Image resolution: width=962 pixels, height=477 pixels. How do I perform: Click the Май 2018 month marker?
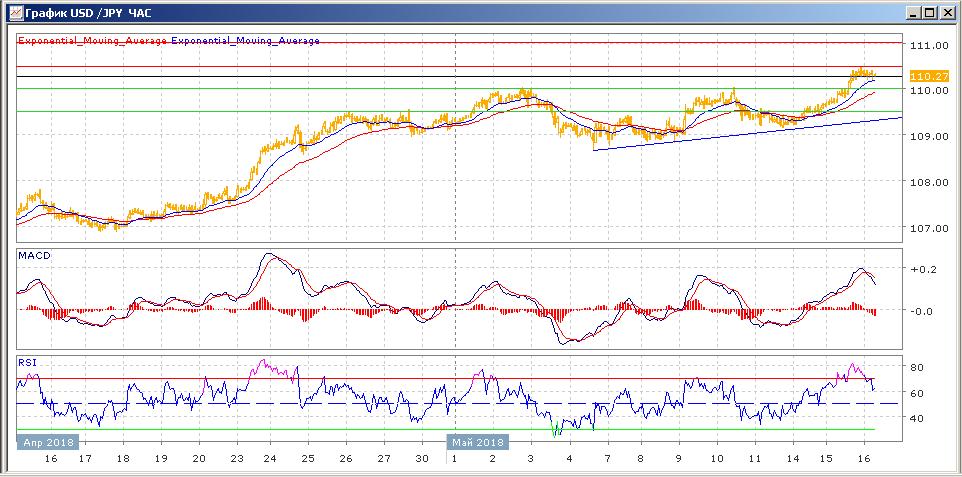click(478, 442)
